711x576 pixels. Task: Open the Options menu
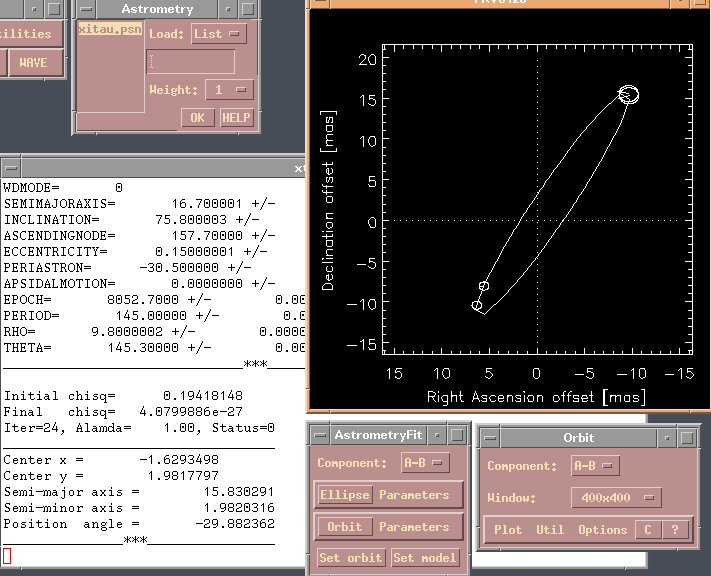pyautogui.click(x=602, y=530)
